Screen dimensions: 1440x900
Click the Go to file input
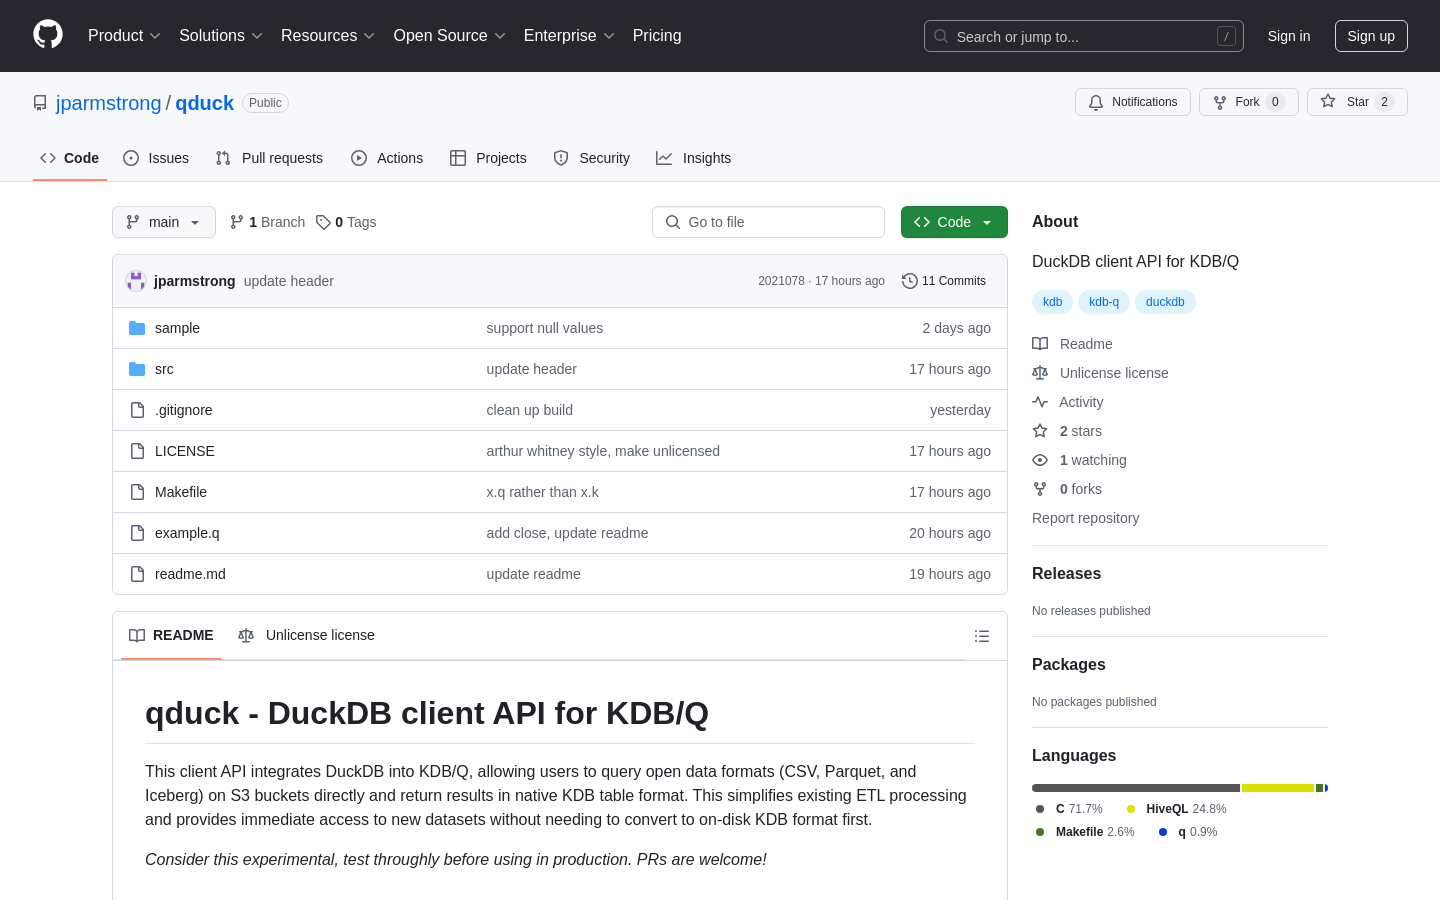[x=768, y=222]
